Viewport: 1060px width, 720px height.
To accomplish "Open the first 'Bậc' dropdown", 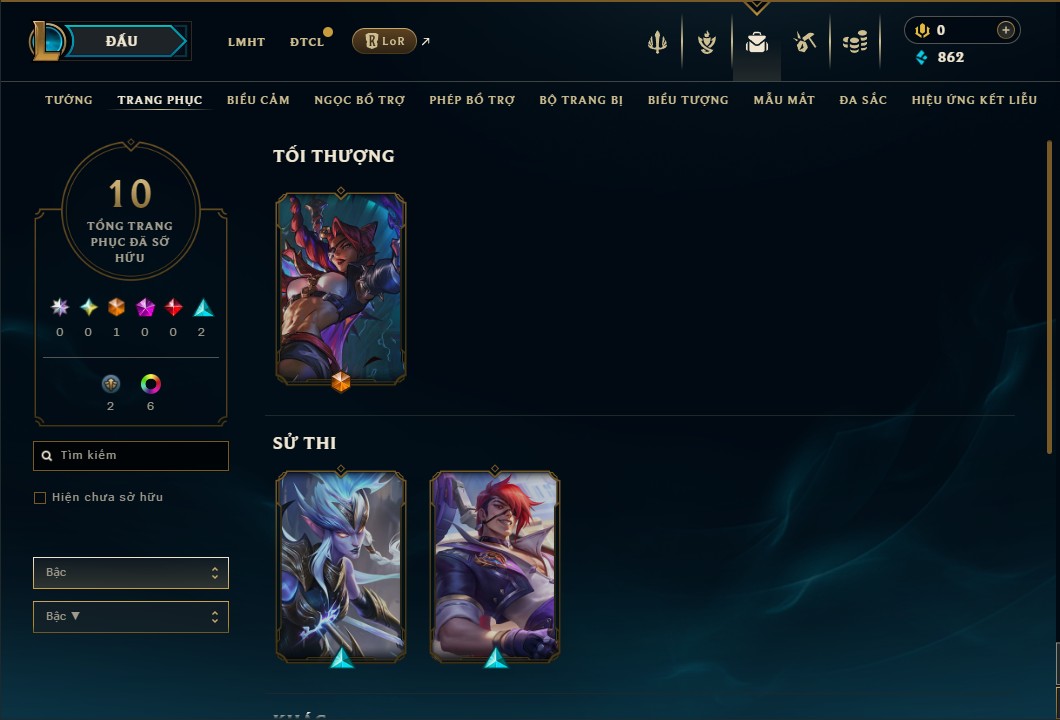I will (x=131, y=573).
